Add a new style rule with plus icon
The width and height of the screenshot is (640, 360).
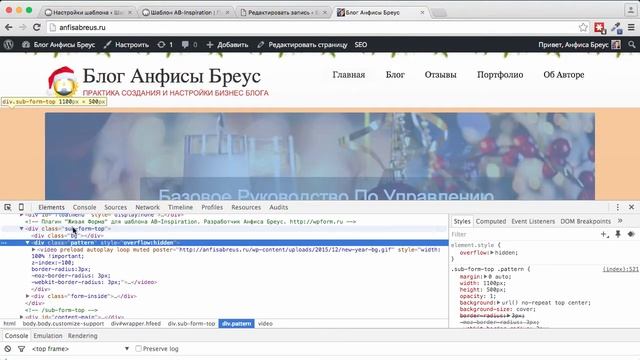point(604,234)
